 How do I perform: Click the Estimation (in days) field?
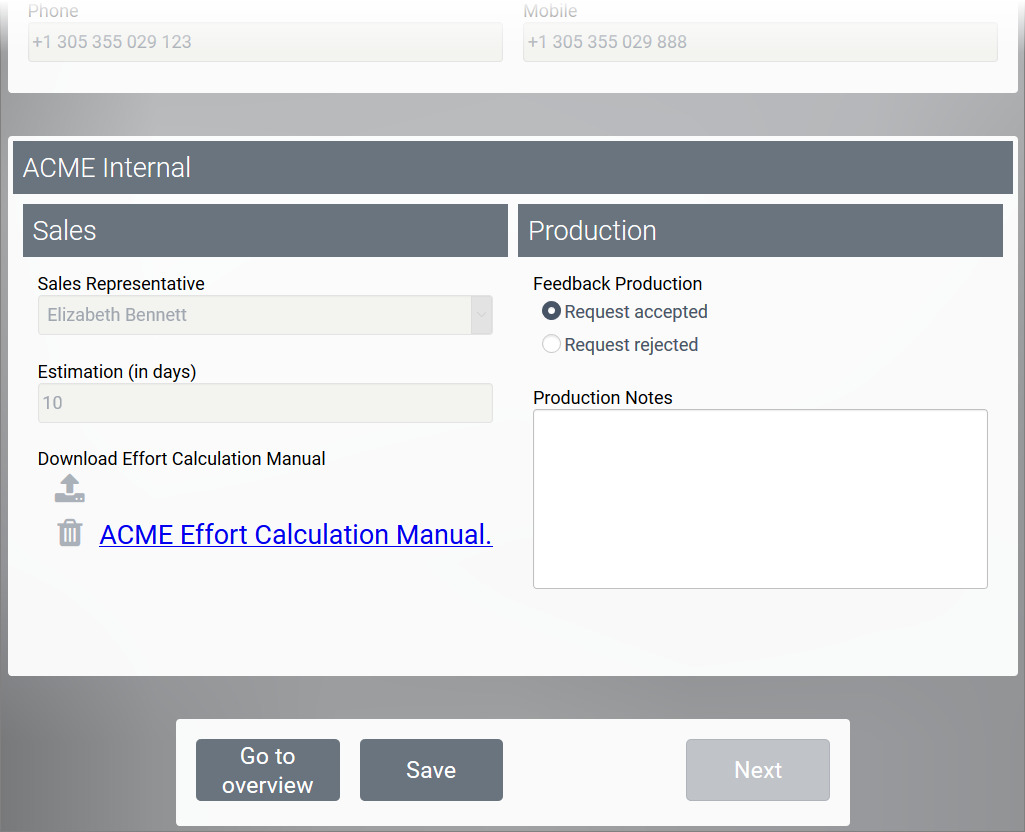[x=265, y=403]
